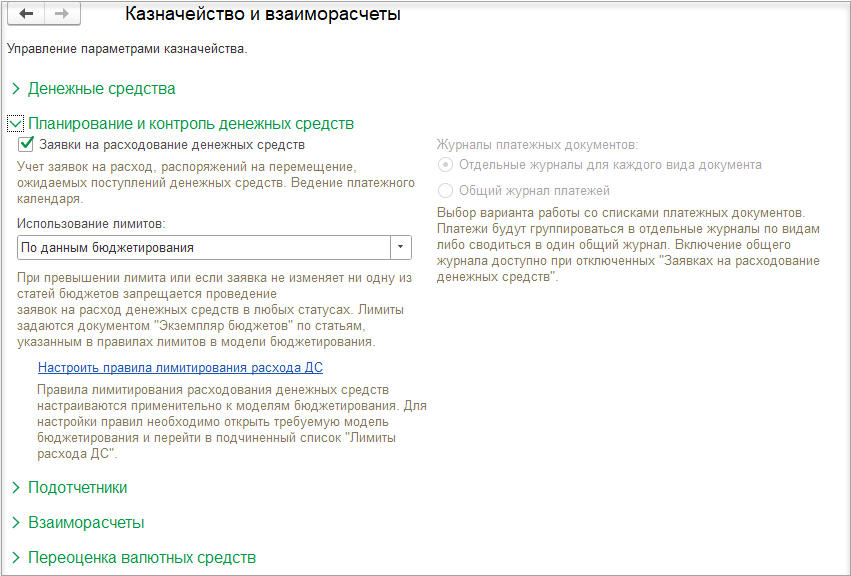Open the Подотчетники section heading
851x576 pixels.
(x=78, y=488)
